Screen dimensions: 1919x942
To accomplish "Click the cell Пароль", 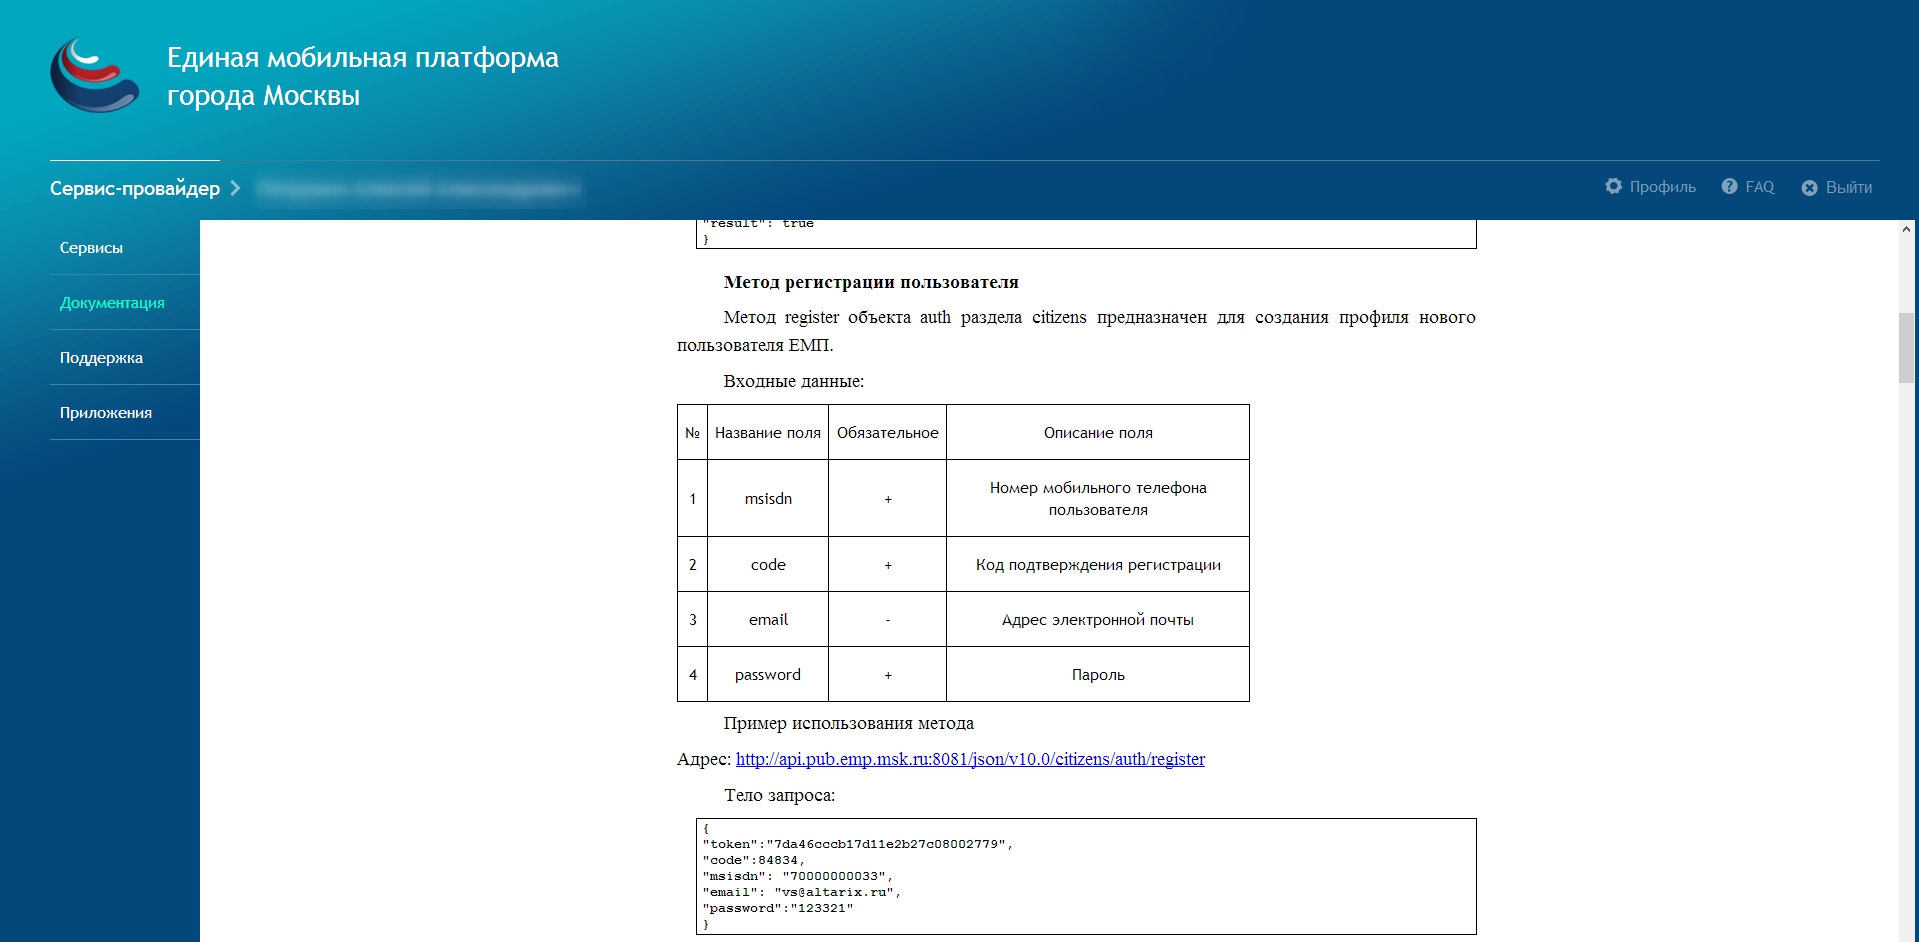I will pyautogui.click(x=1098, y=674).
